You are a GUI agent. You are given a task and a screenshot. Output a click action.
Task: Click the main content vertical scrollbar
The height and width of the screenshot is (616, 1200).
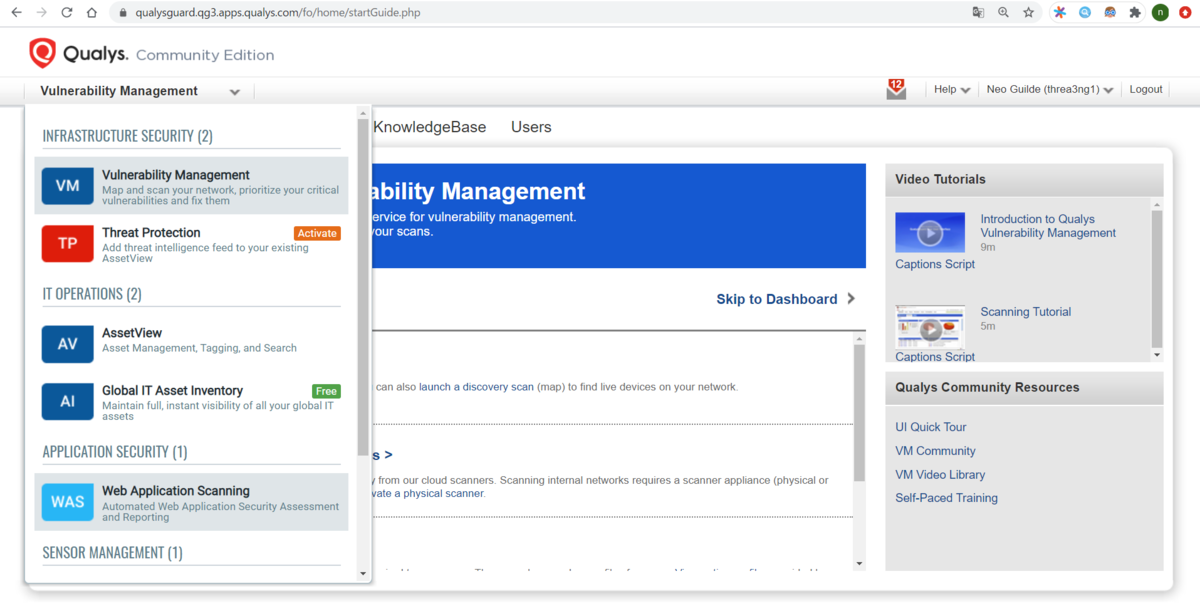tap(859, 412)
